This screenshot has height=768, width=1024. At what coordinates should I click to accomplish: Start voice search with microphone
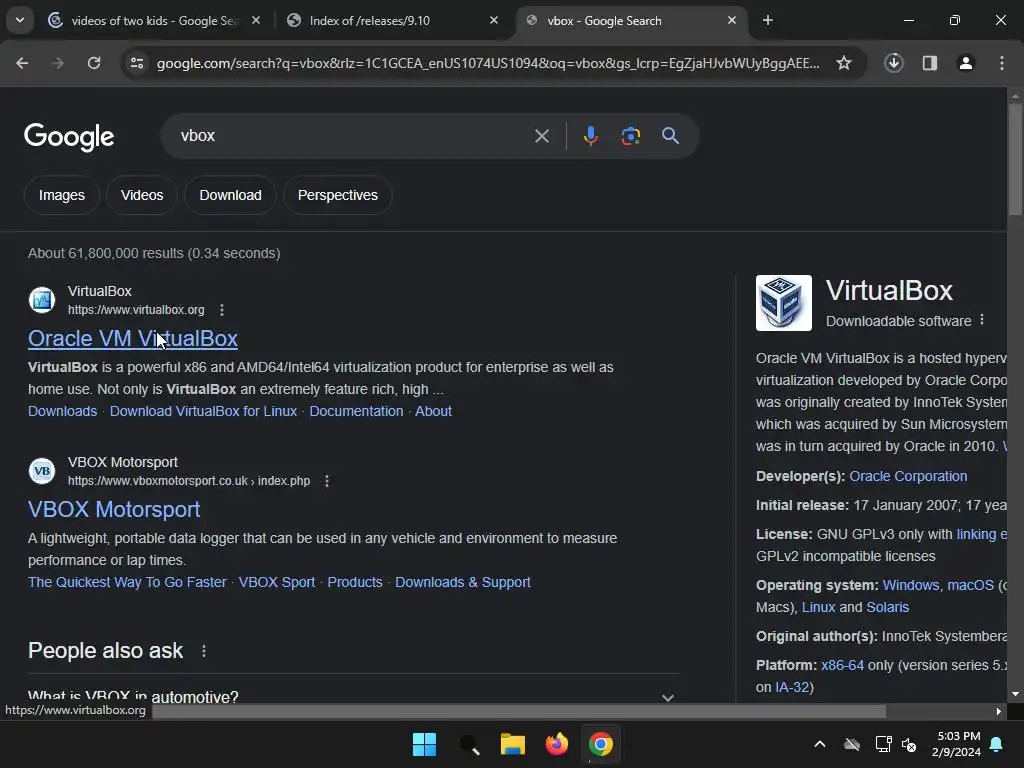[x=590, y=136]
